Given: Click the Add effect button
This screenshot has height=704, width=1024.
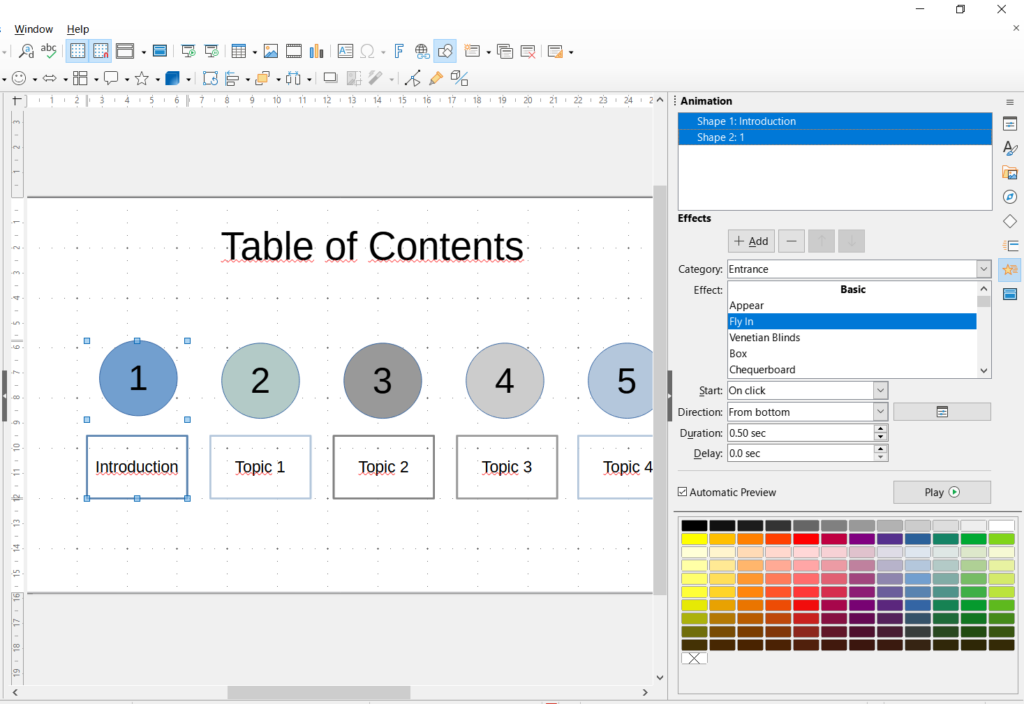Looking at the screenshot, I should 750,241.
